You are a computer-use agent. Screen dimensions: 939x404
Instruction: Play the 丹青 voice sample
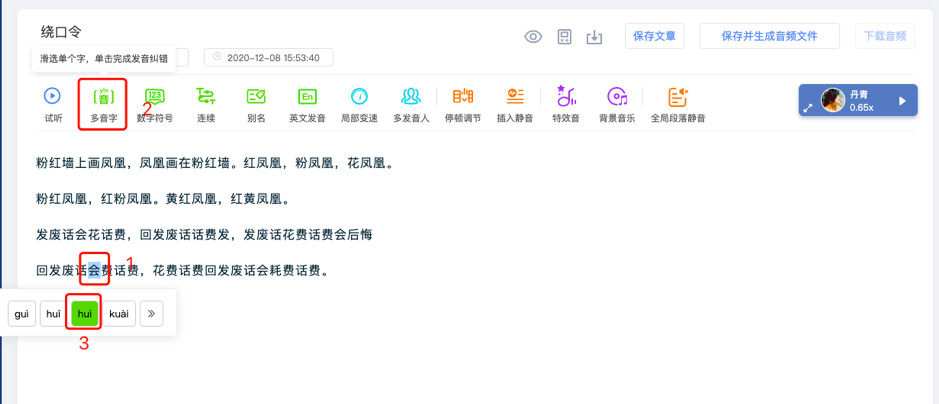(903, 101)
